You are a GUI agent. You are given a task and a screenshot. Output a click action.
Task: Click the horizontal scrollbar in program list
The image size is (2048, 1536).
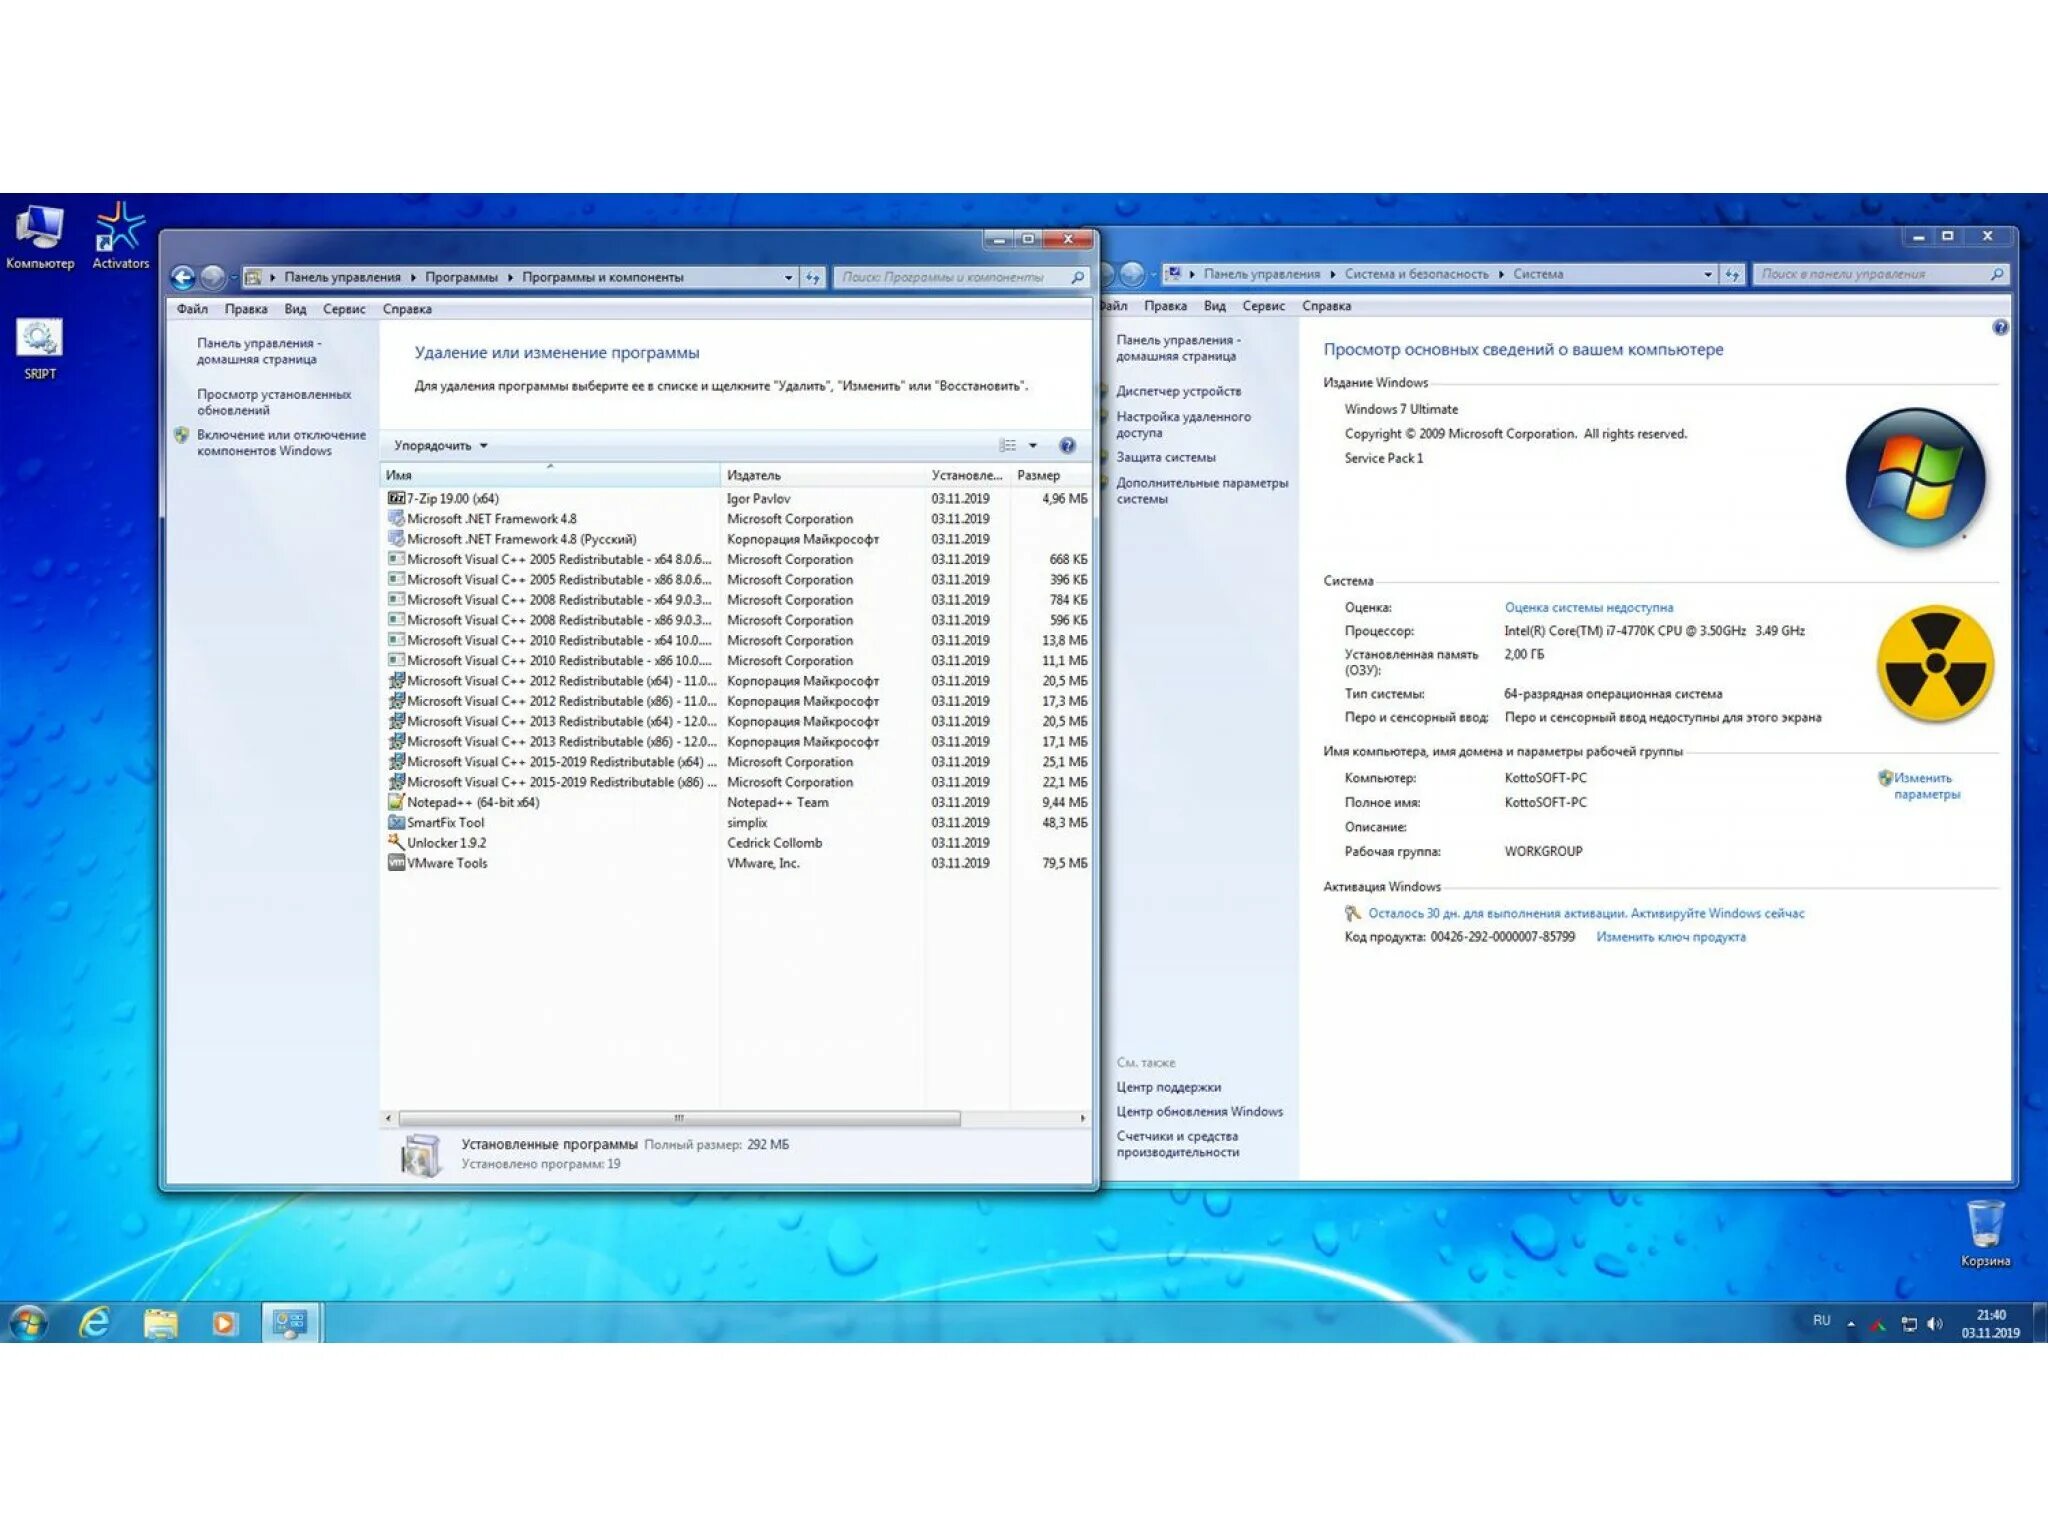click(680, 1118)
